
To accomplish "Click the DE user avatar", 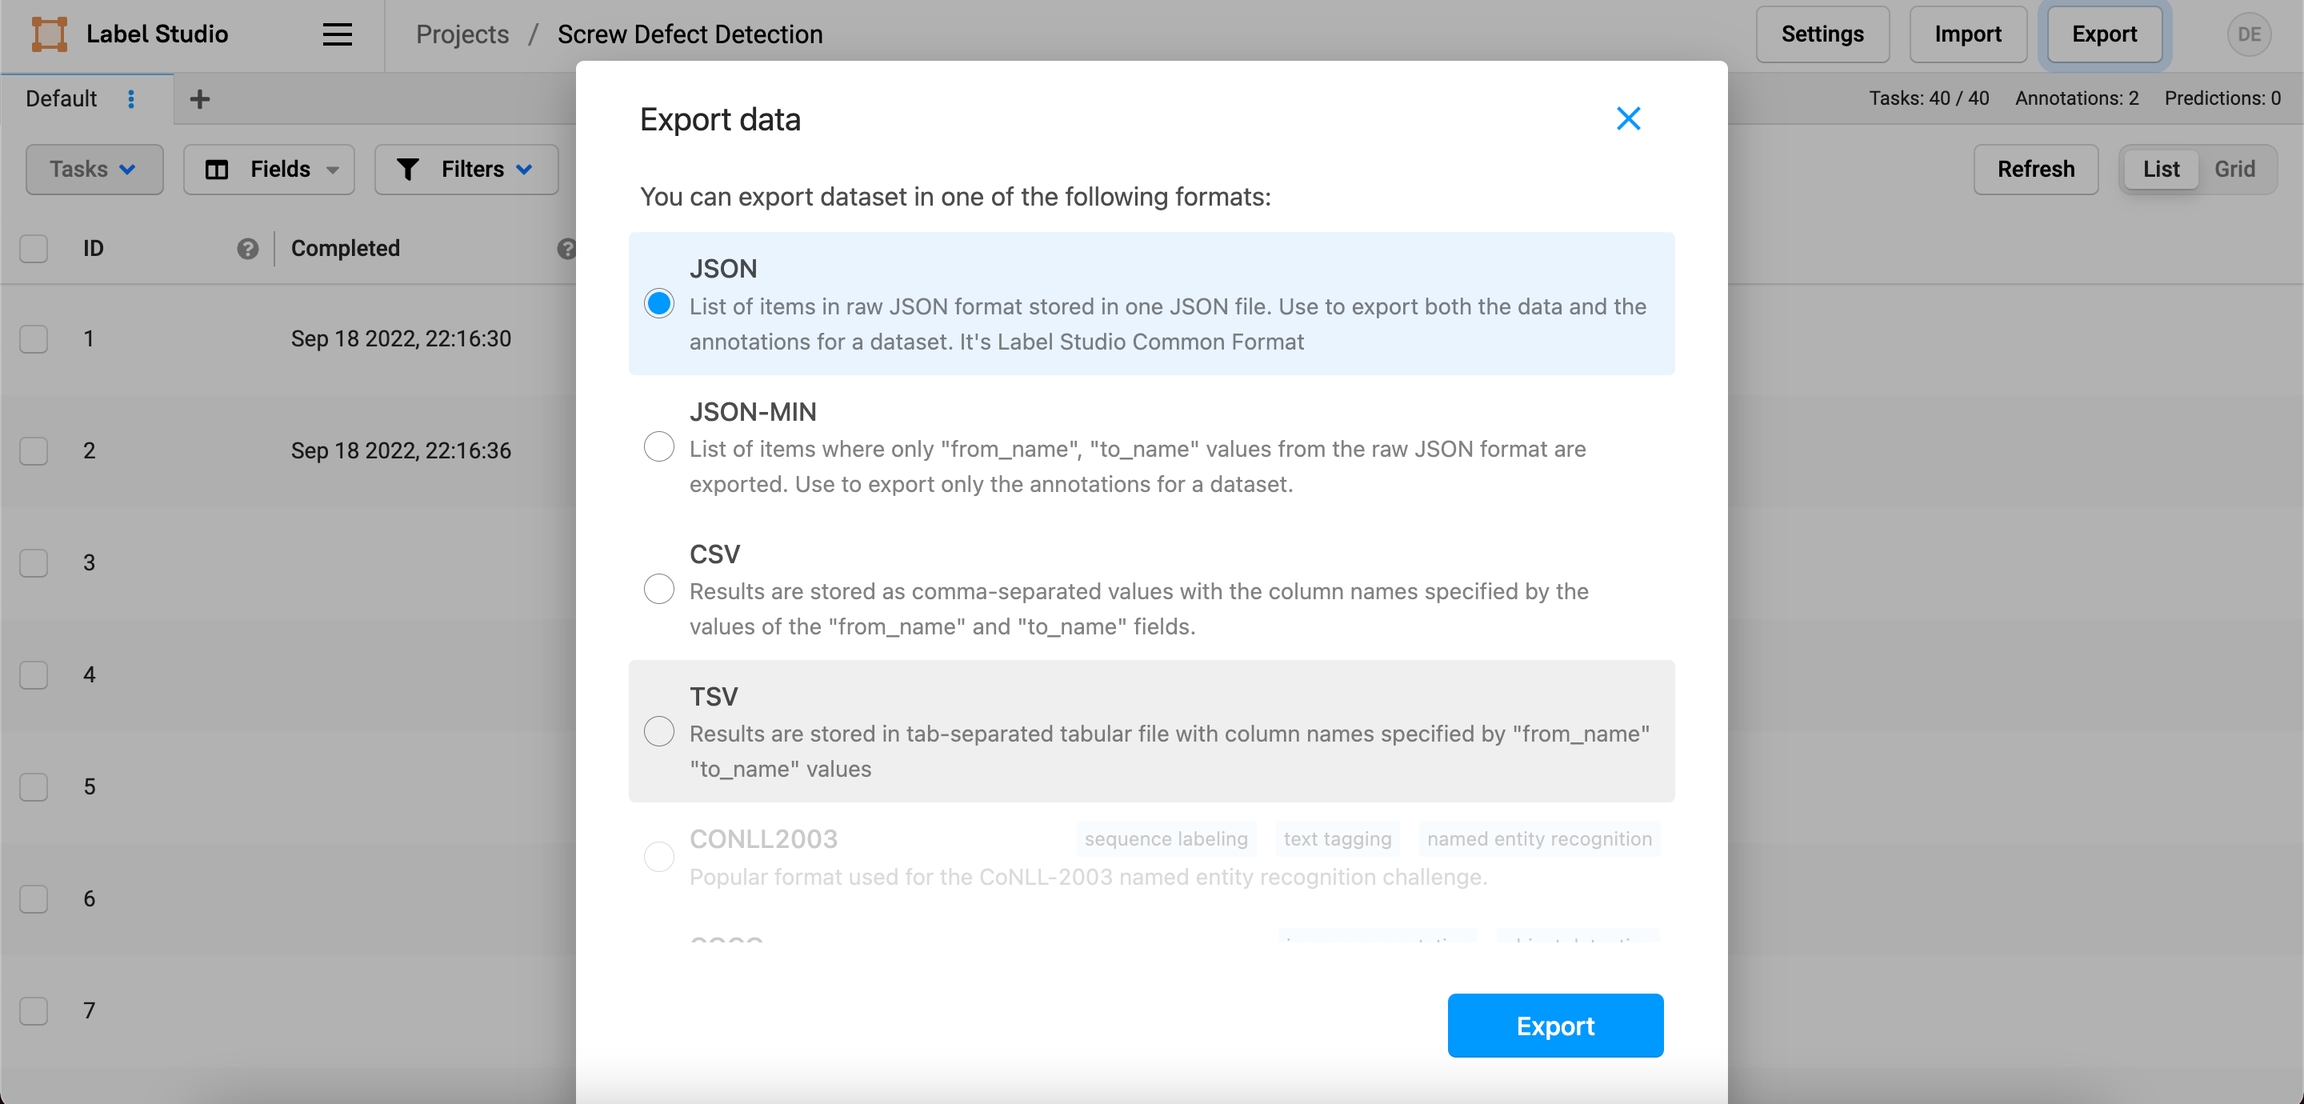I will click(x=2248, y=34).
